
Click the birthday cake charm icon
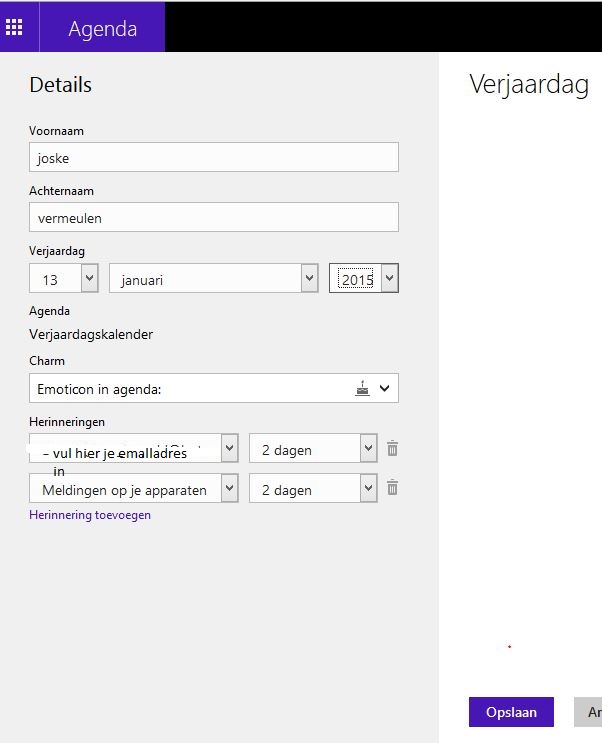[x=363, y=389]
